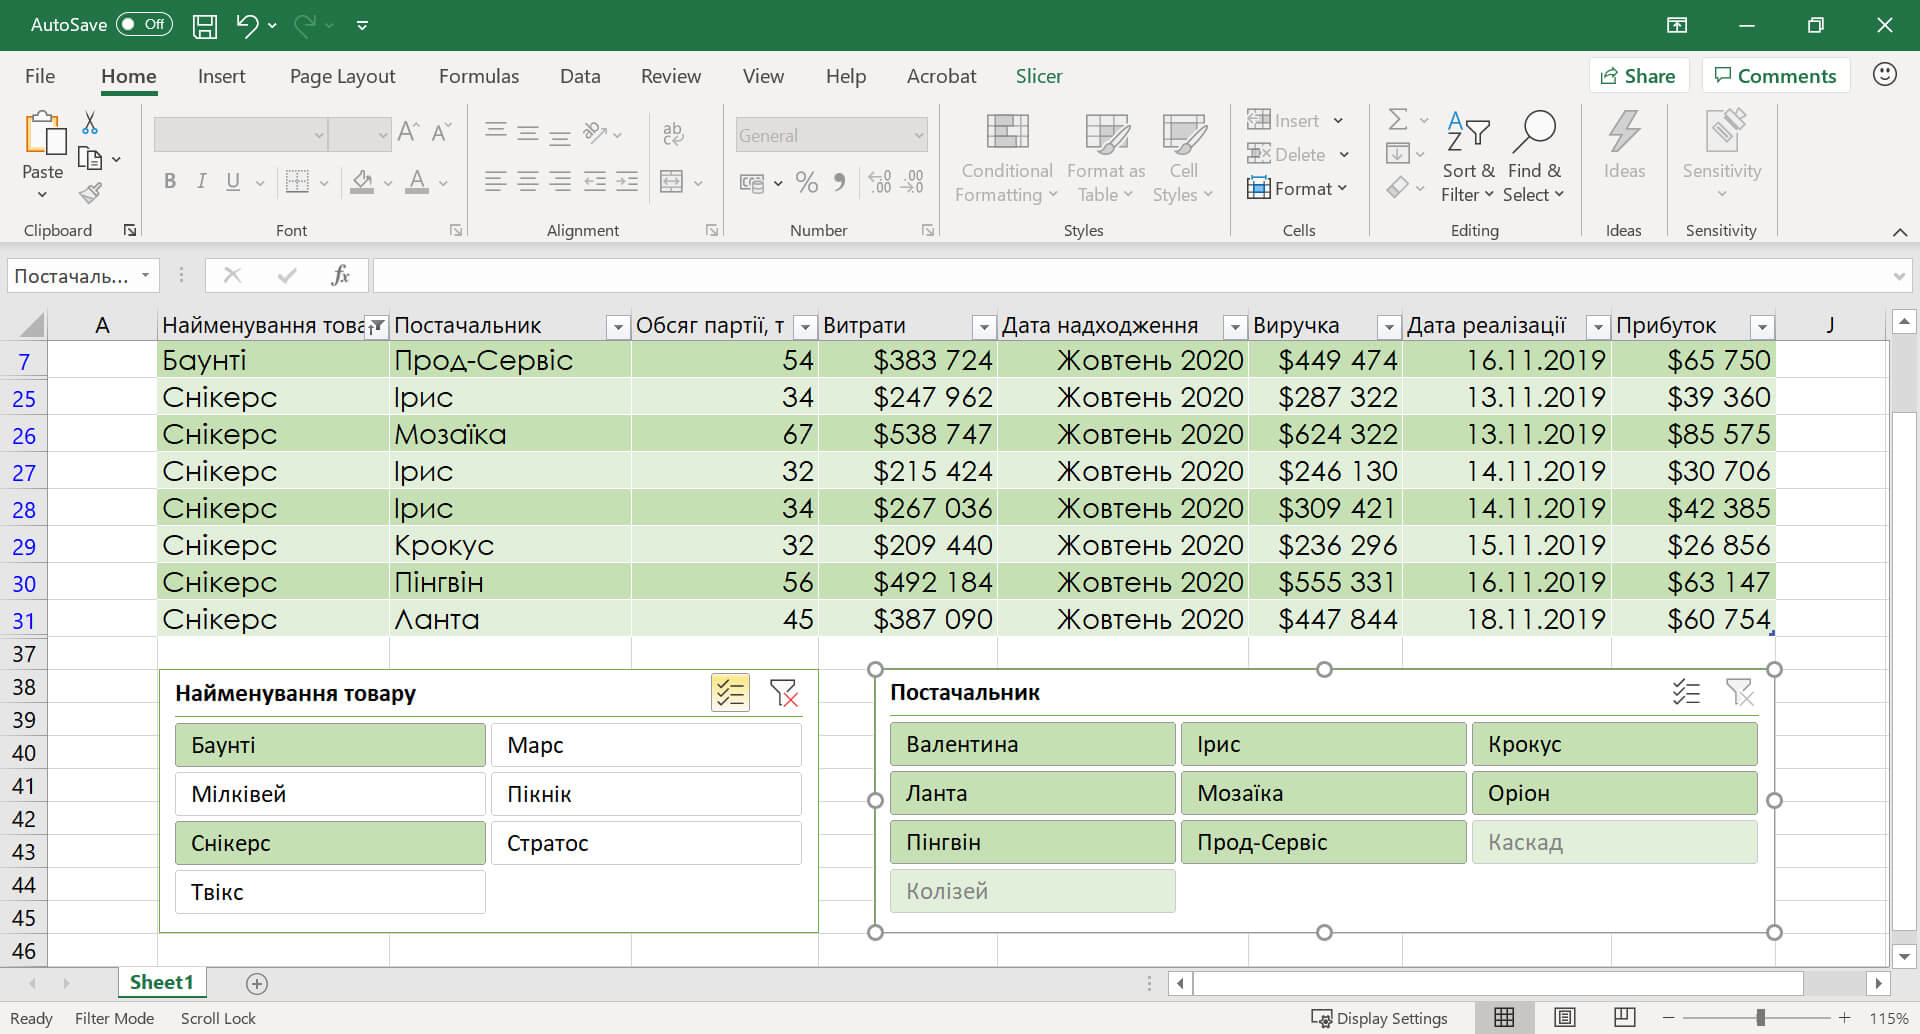1920x1034 pixels.
Task: Open the Slicer ribbon tab
Action: point(1038,76)
